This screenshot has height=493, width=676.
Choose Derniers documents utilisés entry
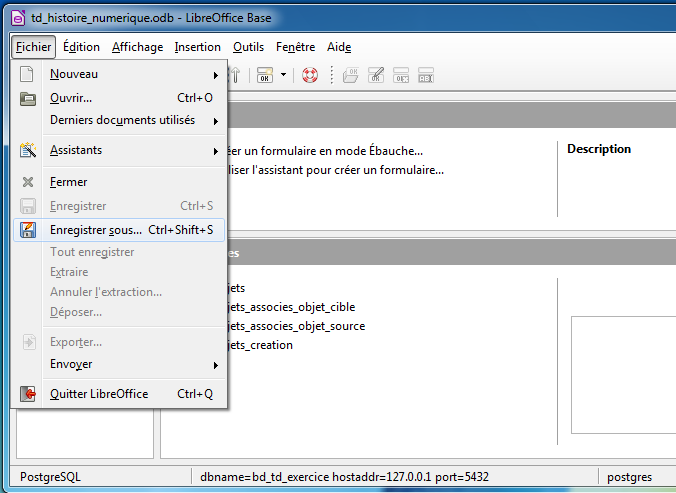tap(119, 120)
